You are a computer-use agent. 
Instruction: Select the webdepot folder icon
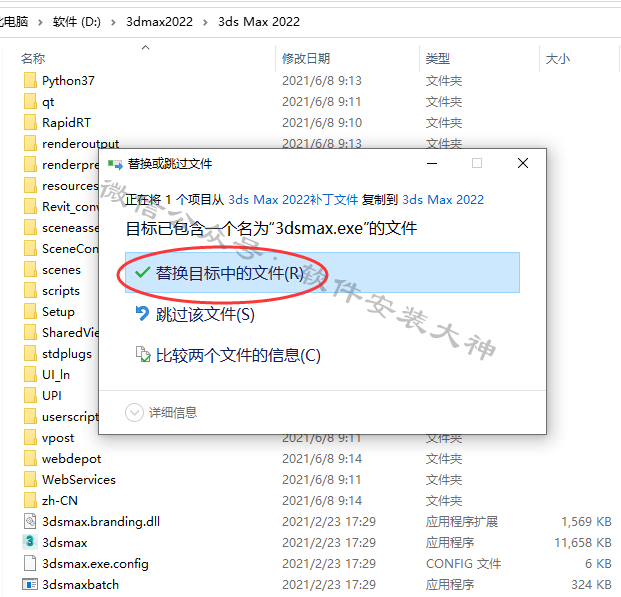[x=30, y=458]
